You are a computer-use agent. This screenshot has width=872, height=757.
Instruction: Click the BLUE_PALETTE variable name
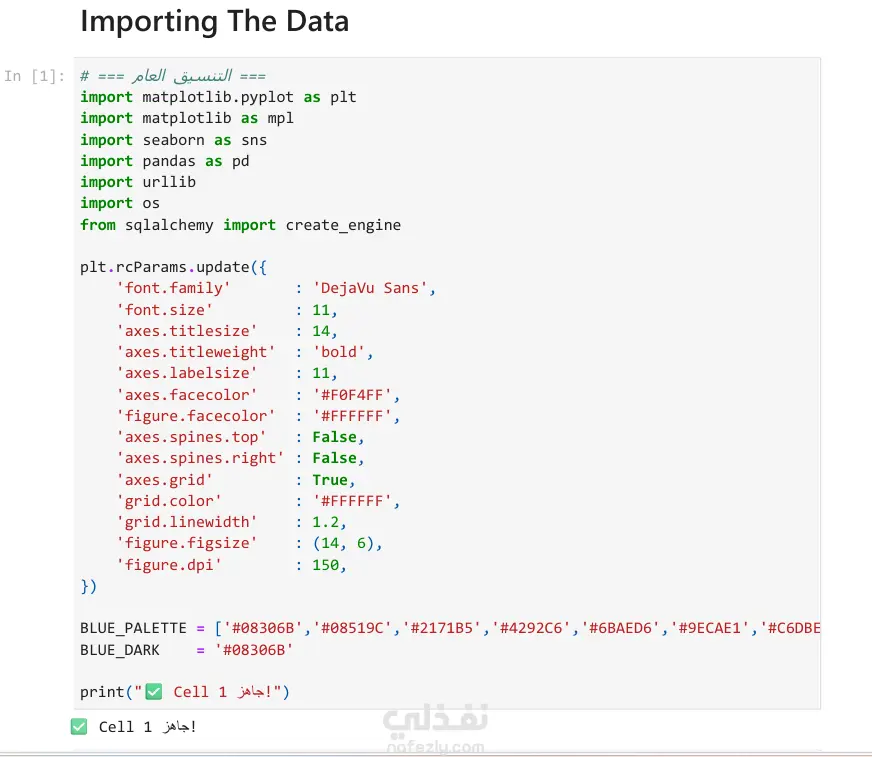pos(133,628)
